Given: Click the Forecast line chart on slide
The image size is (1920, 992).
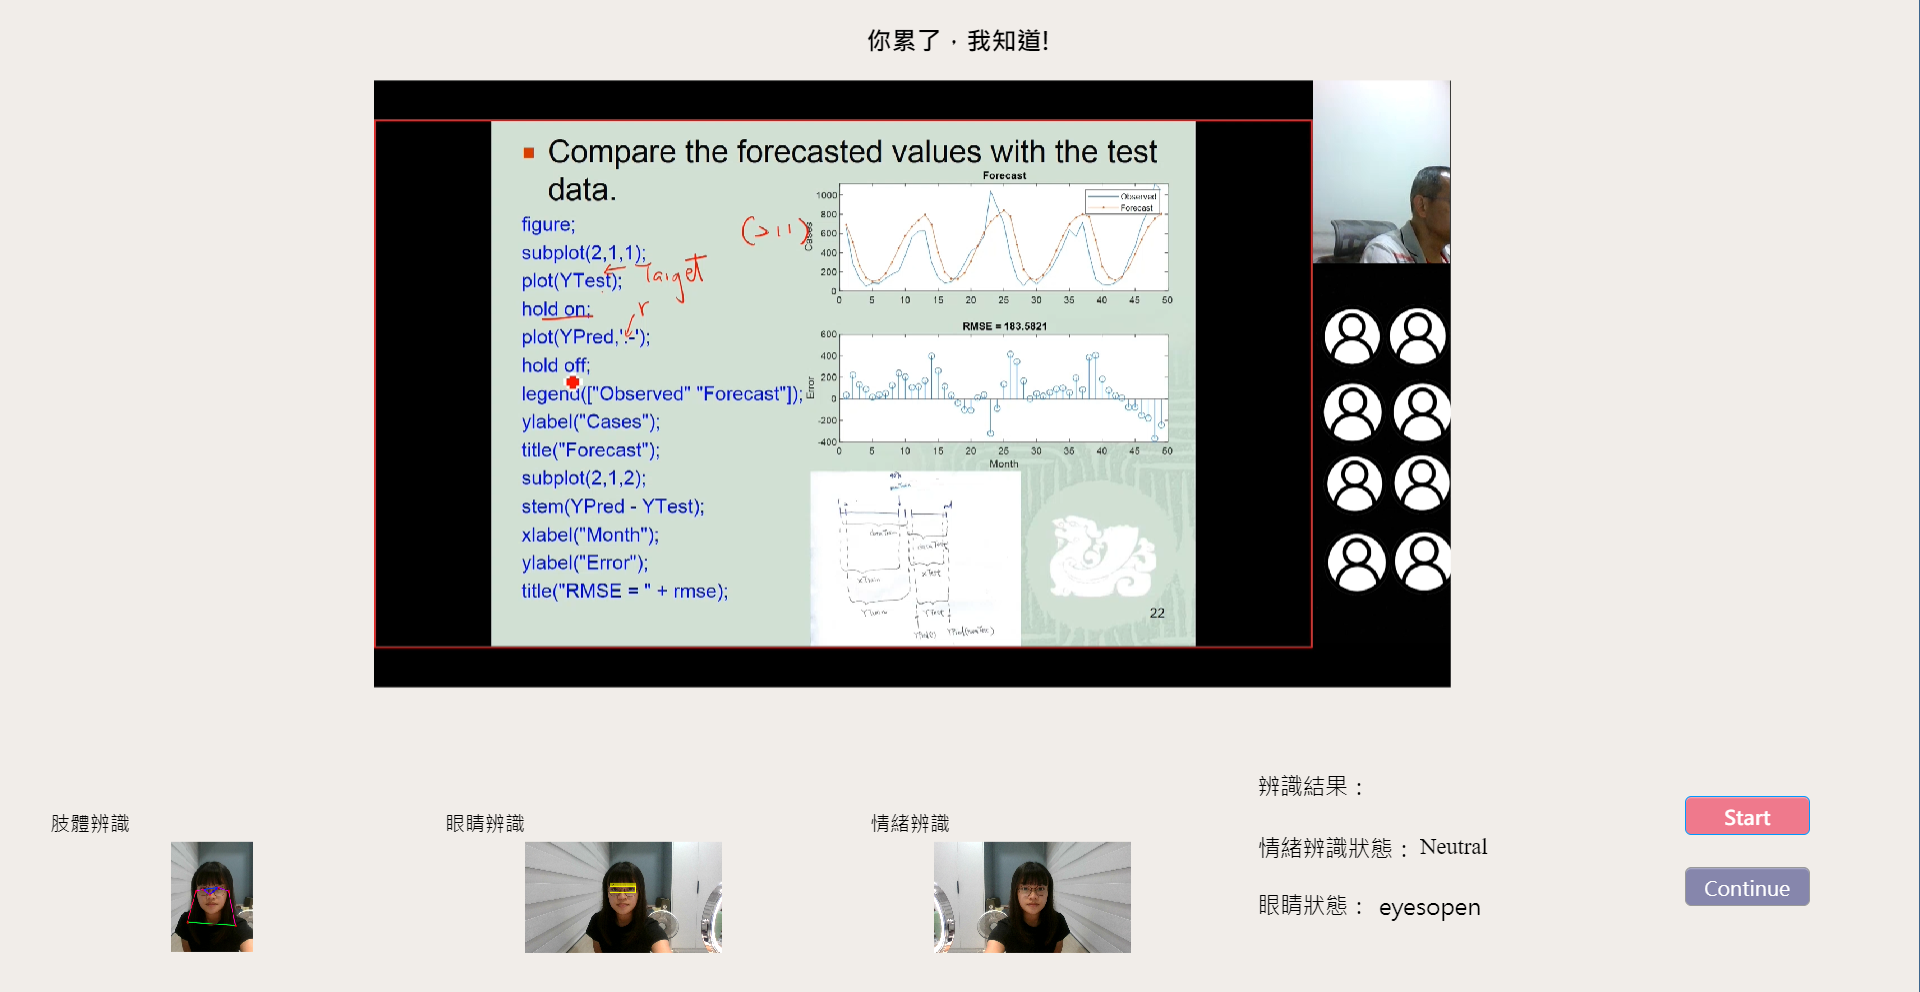Looking at the screenshot, I should pos(1003,238).
